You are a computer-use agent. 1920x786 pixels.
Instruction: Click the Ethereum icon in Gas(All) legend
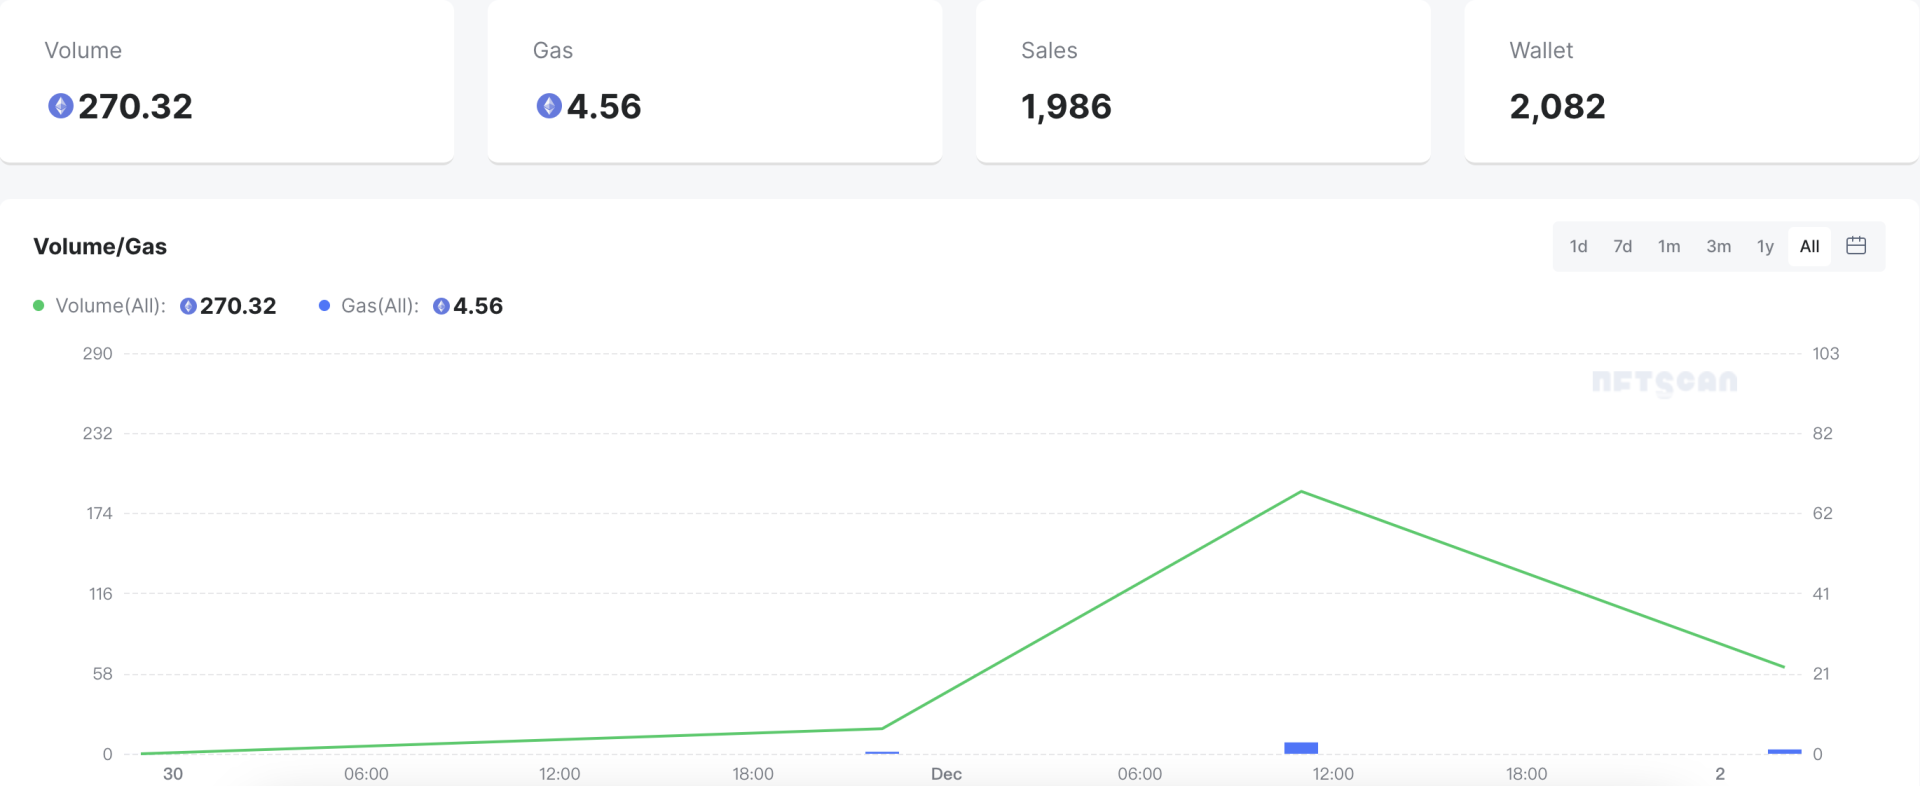441,307
